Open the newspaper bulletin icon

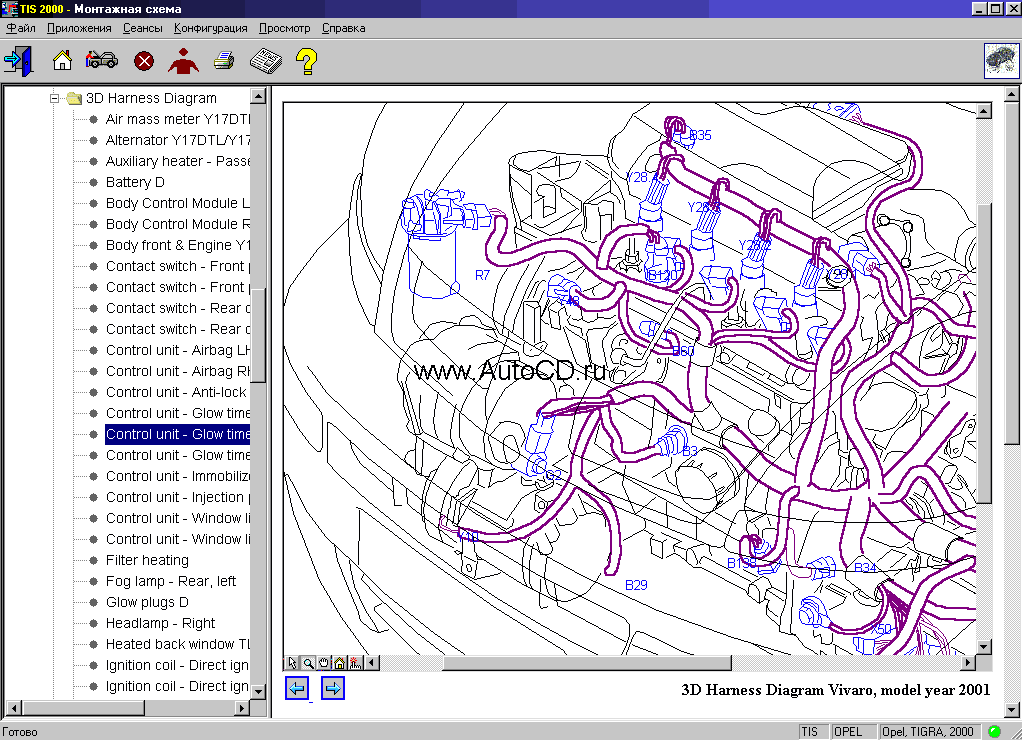click(x=266, y=61)
